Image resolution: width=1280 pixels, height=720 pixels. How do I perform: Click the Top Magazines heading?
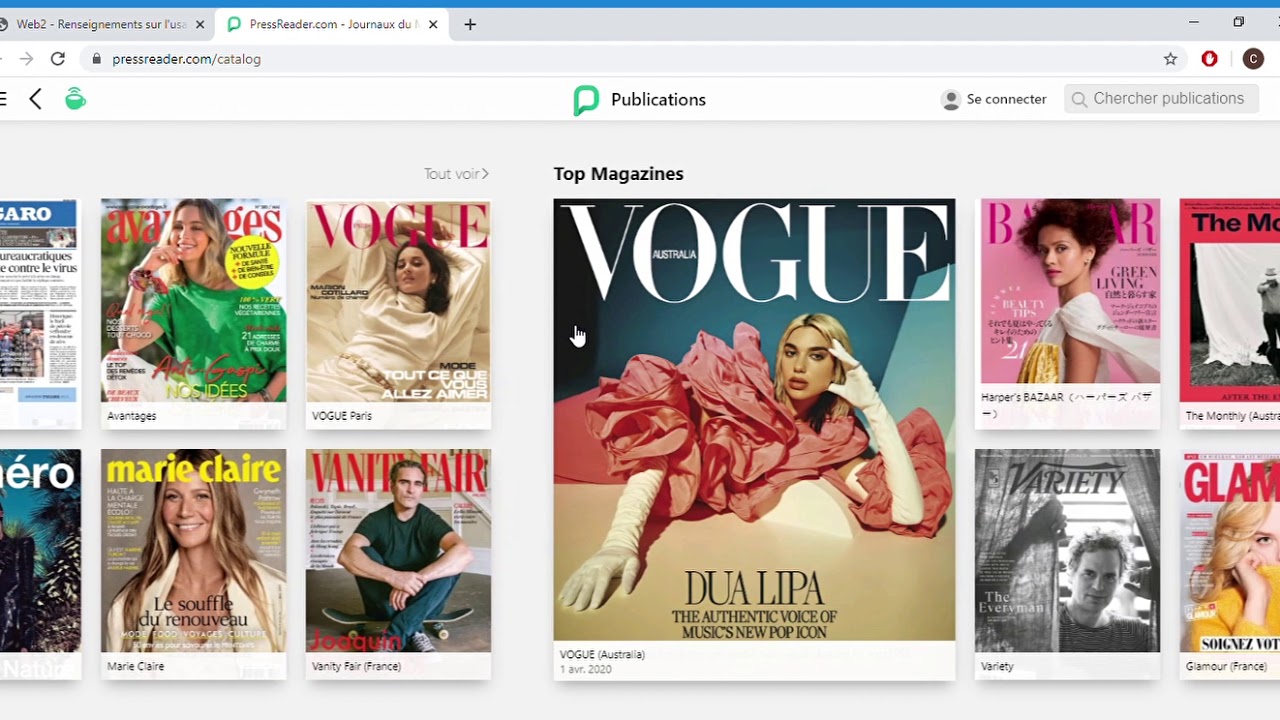click(x=618, y=174)
